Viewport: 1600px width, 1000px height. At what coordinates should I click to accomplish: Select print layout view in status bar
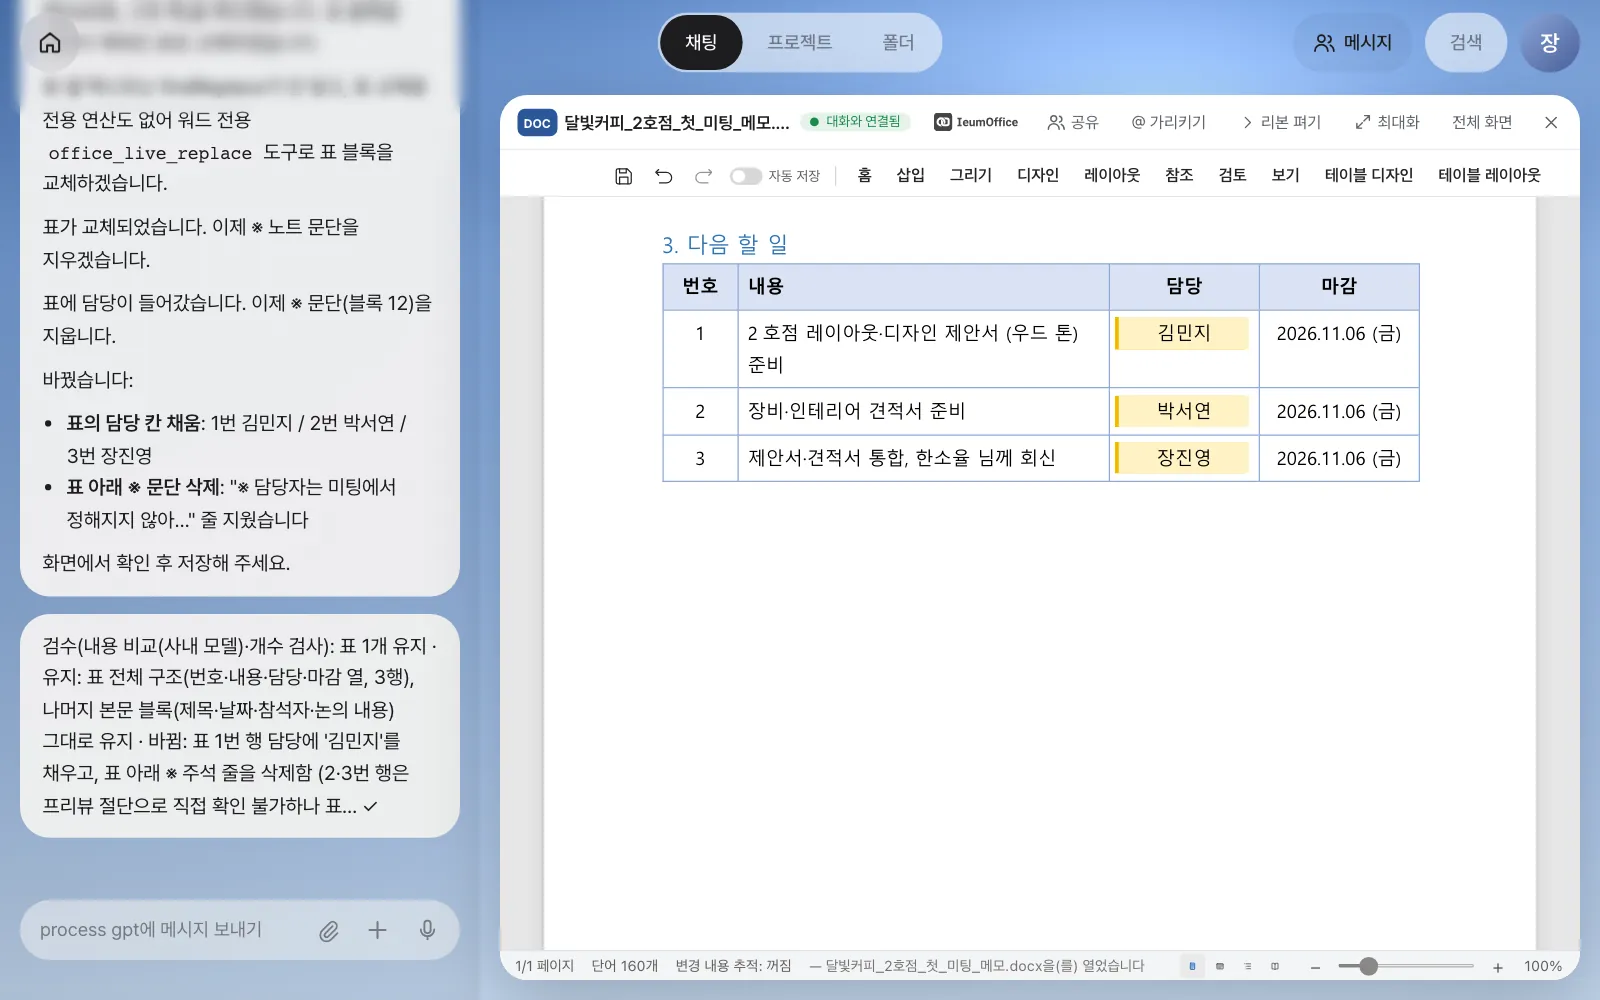tap(1192, 966)
